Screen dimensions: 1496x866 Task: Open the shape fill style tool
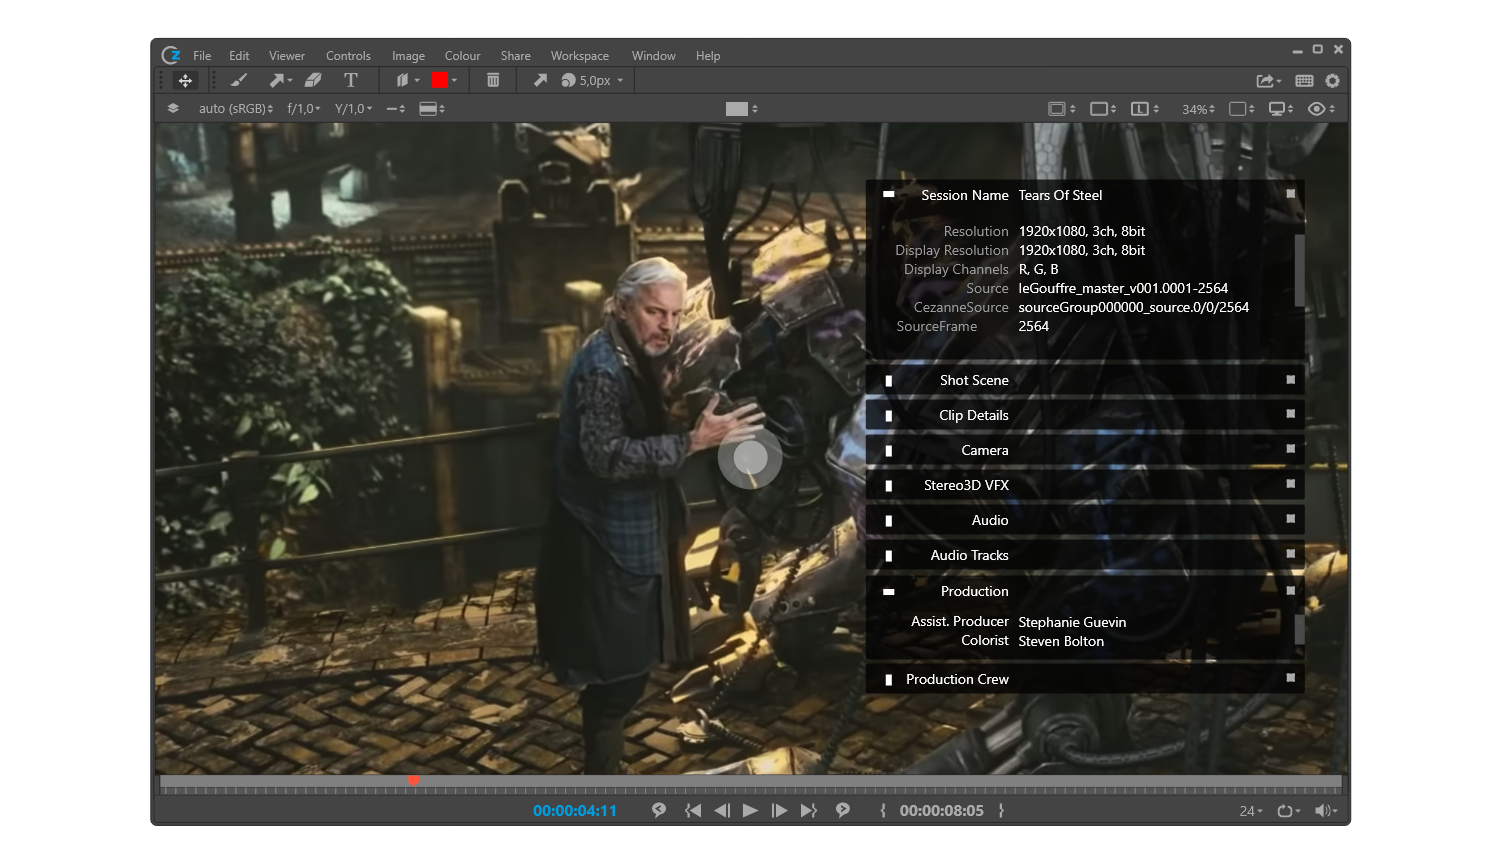tap(402, 80)
